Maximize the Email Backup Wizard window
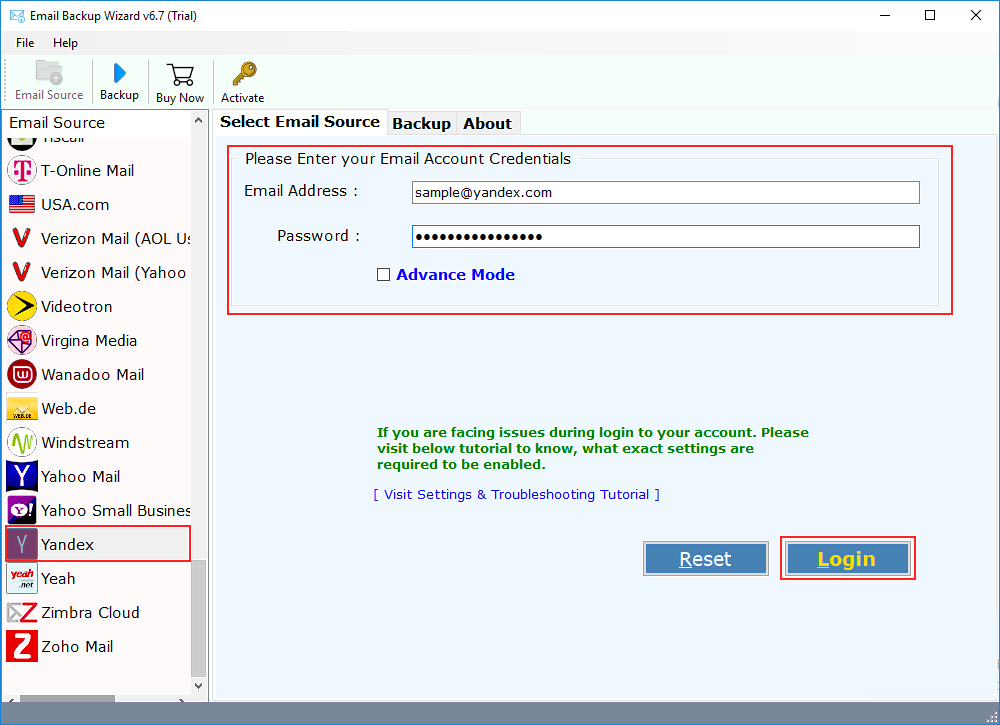This screenshot has width=1000, height=725. click(930, 15)
